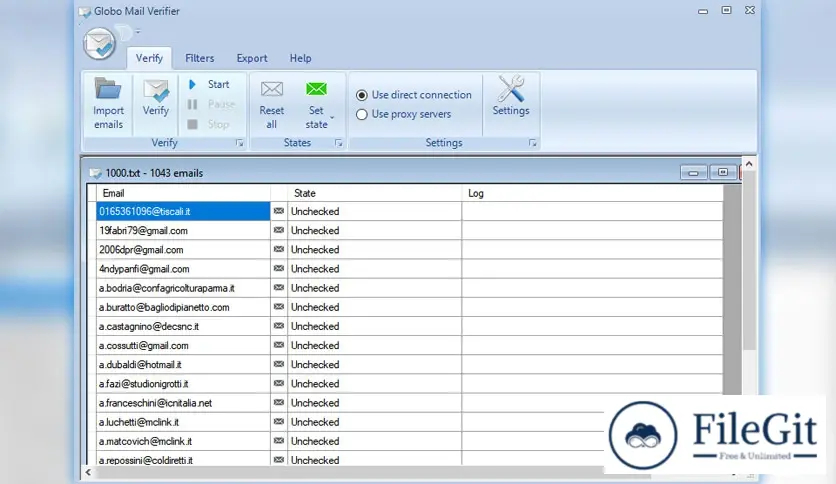
Task: Select Use proxy servers radio button
Action: (x=362, y=114)
